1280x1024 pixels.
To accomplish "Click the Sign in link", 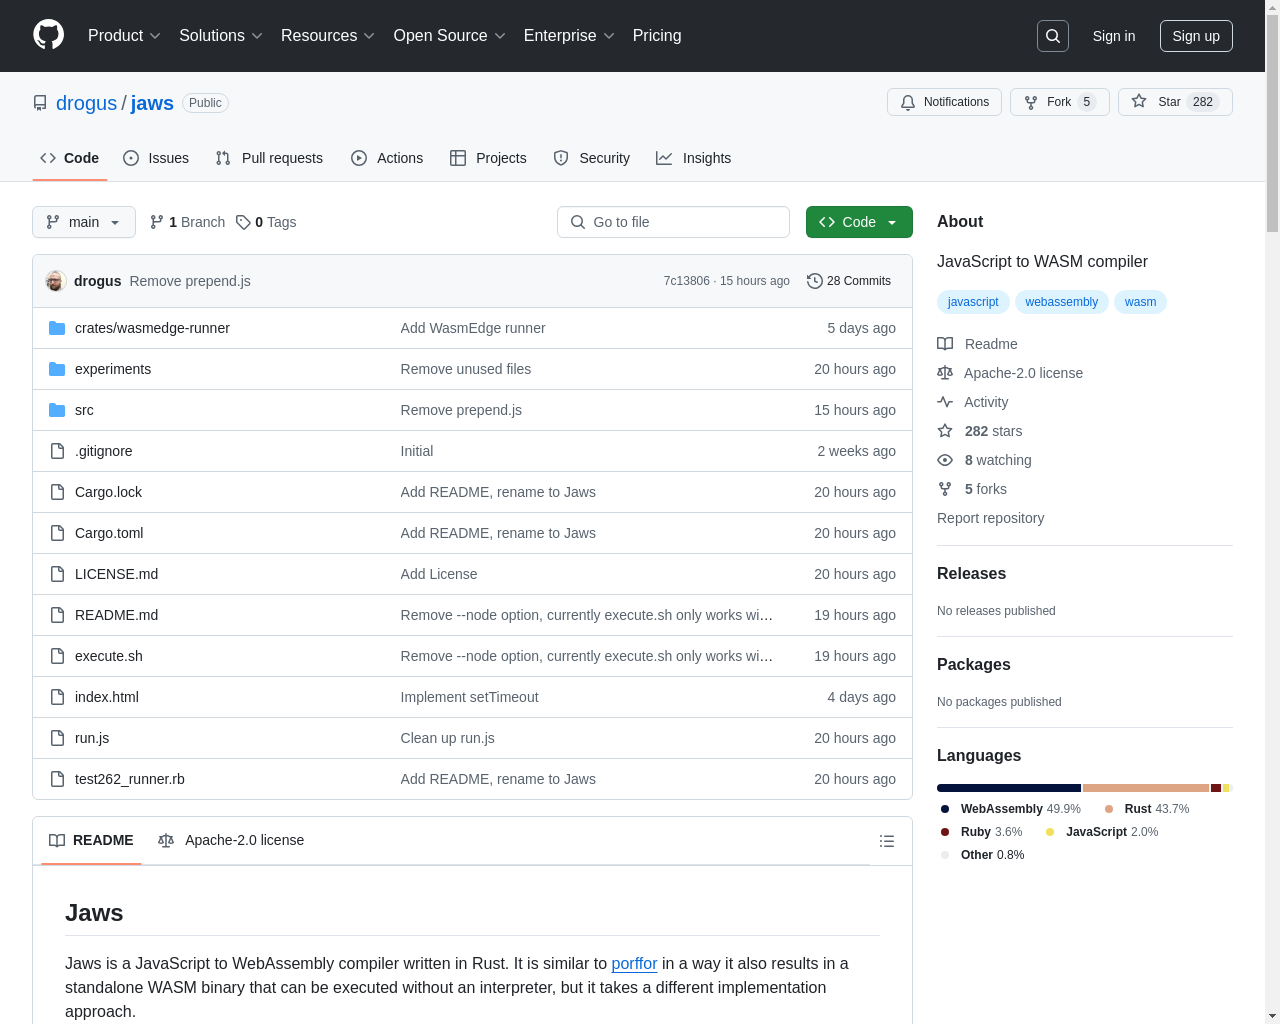I will tap(1114, 36).
